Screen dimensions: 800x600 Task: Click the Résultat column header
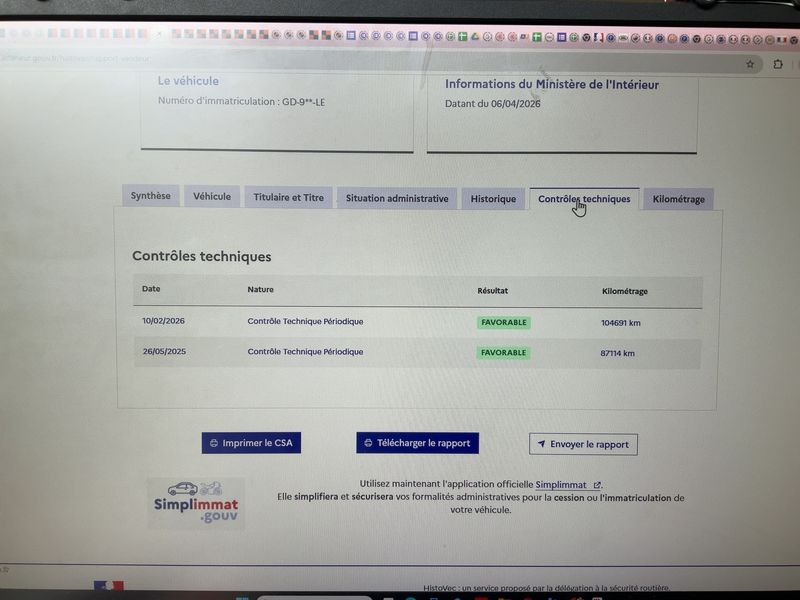point(492,291)
